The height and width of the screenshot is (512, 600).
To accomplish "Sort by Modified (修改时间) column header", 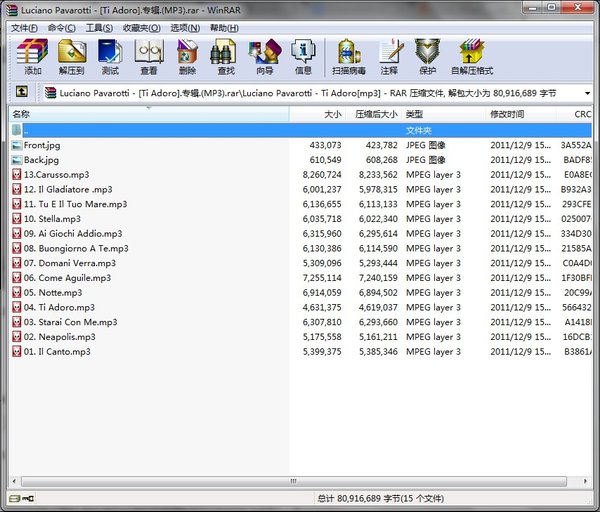I will [x=521, y=114].
